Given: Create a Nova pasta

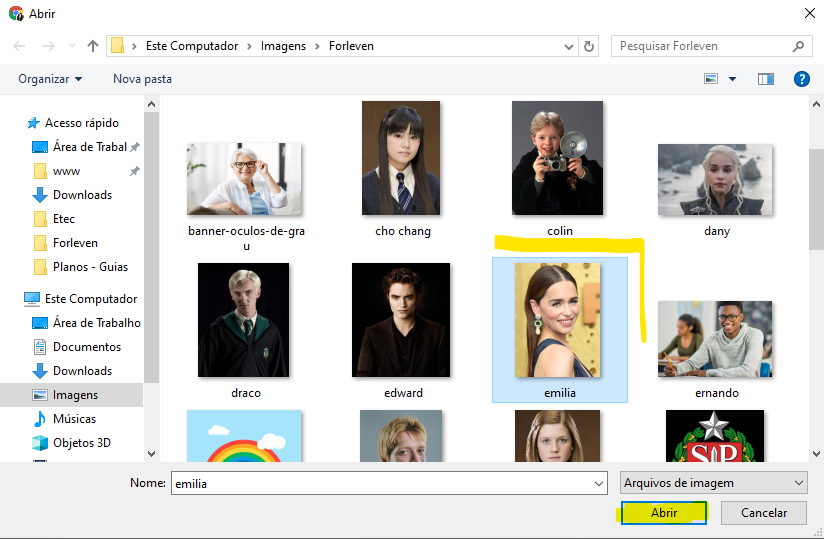Looking at the screenshot, I should coord(142,79).
